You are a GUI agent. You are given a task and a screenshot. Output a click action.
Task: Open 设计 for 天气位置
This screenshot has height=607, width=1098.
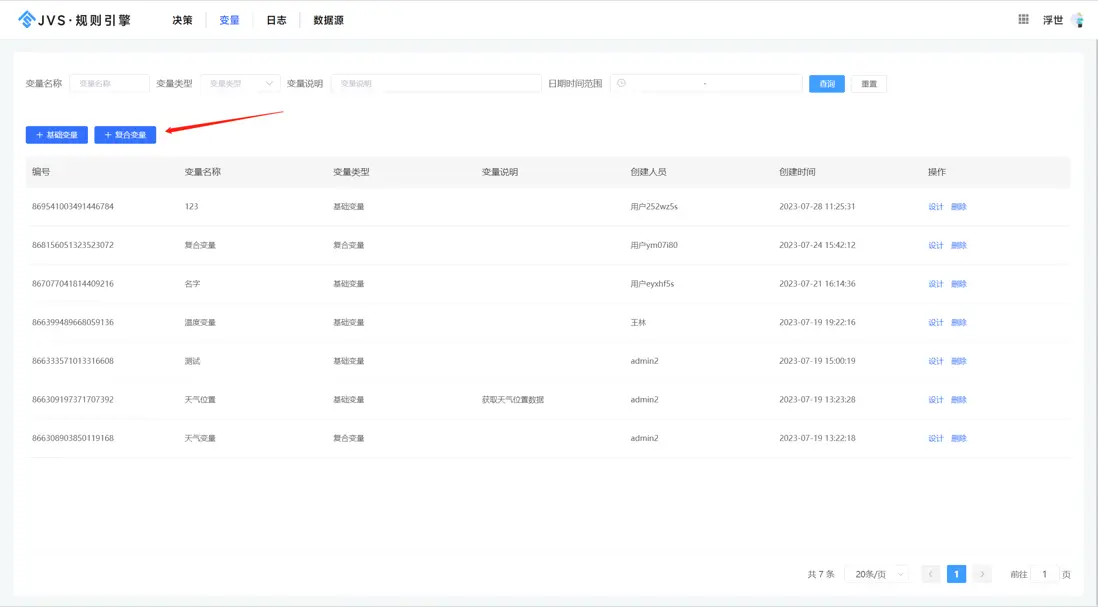[x=936, y=399]
